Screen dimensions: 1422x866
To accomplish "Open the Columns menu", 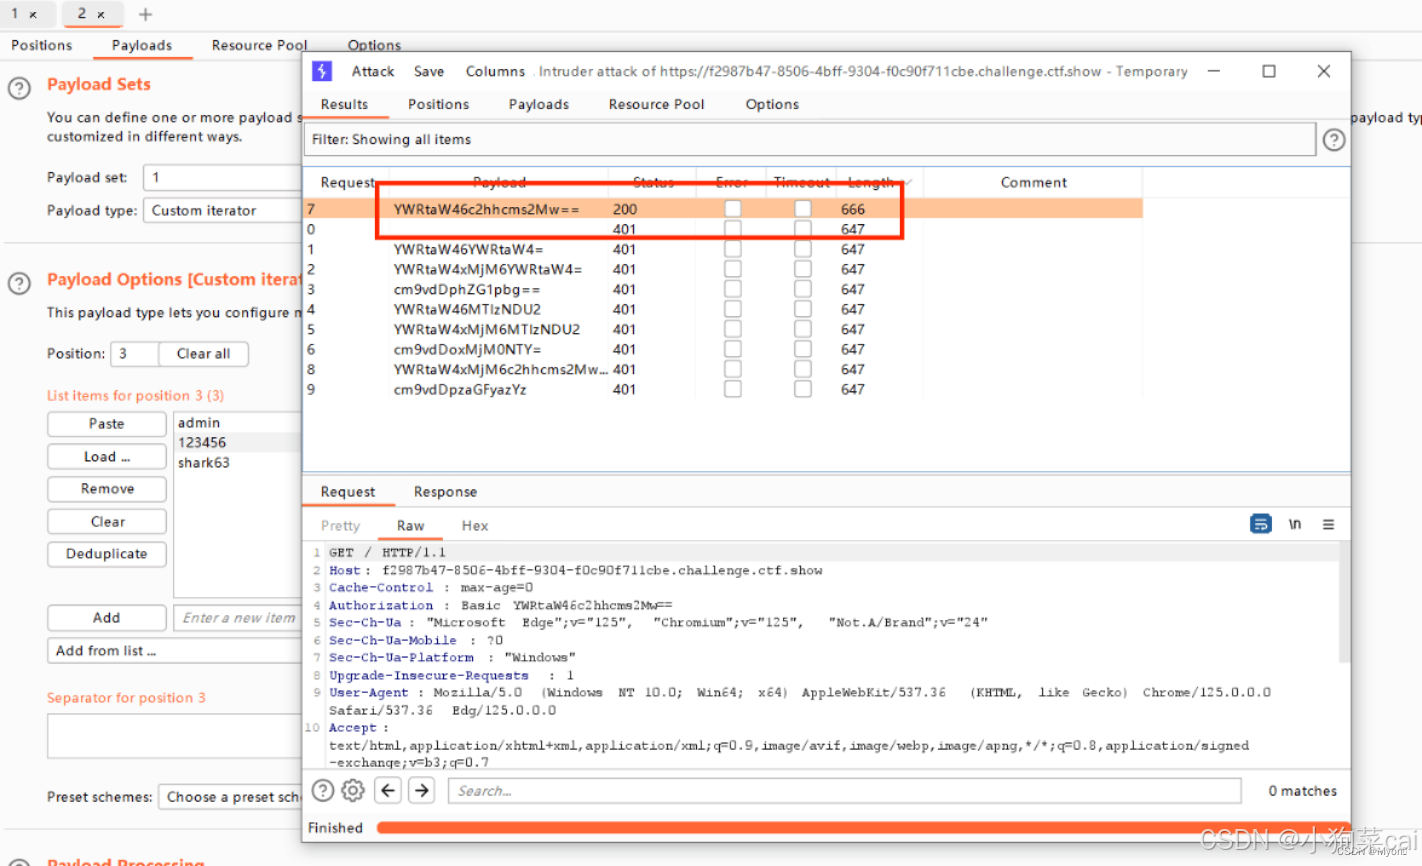I will pos(495,71).
